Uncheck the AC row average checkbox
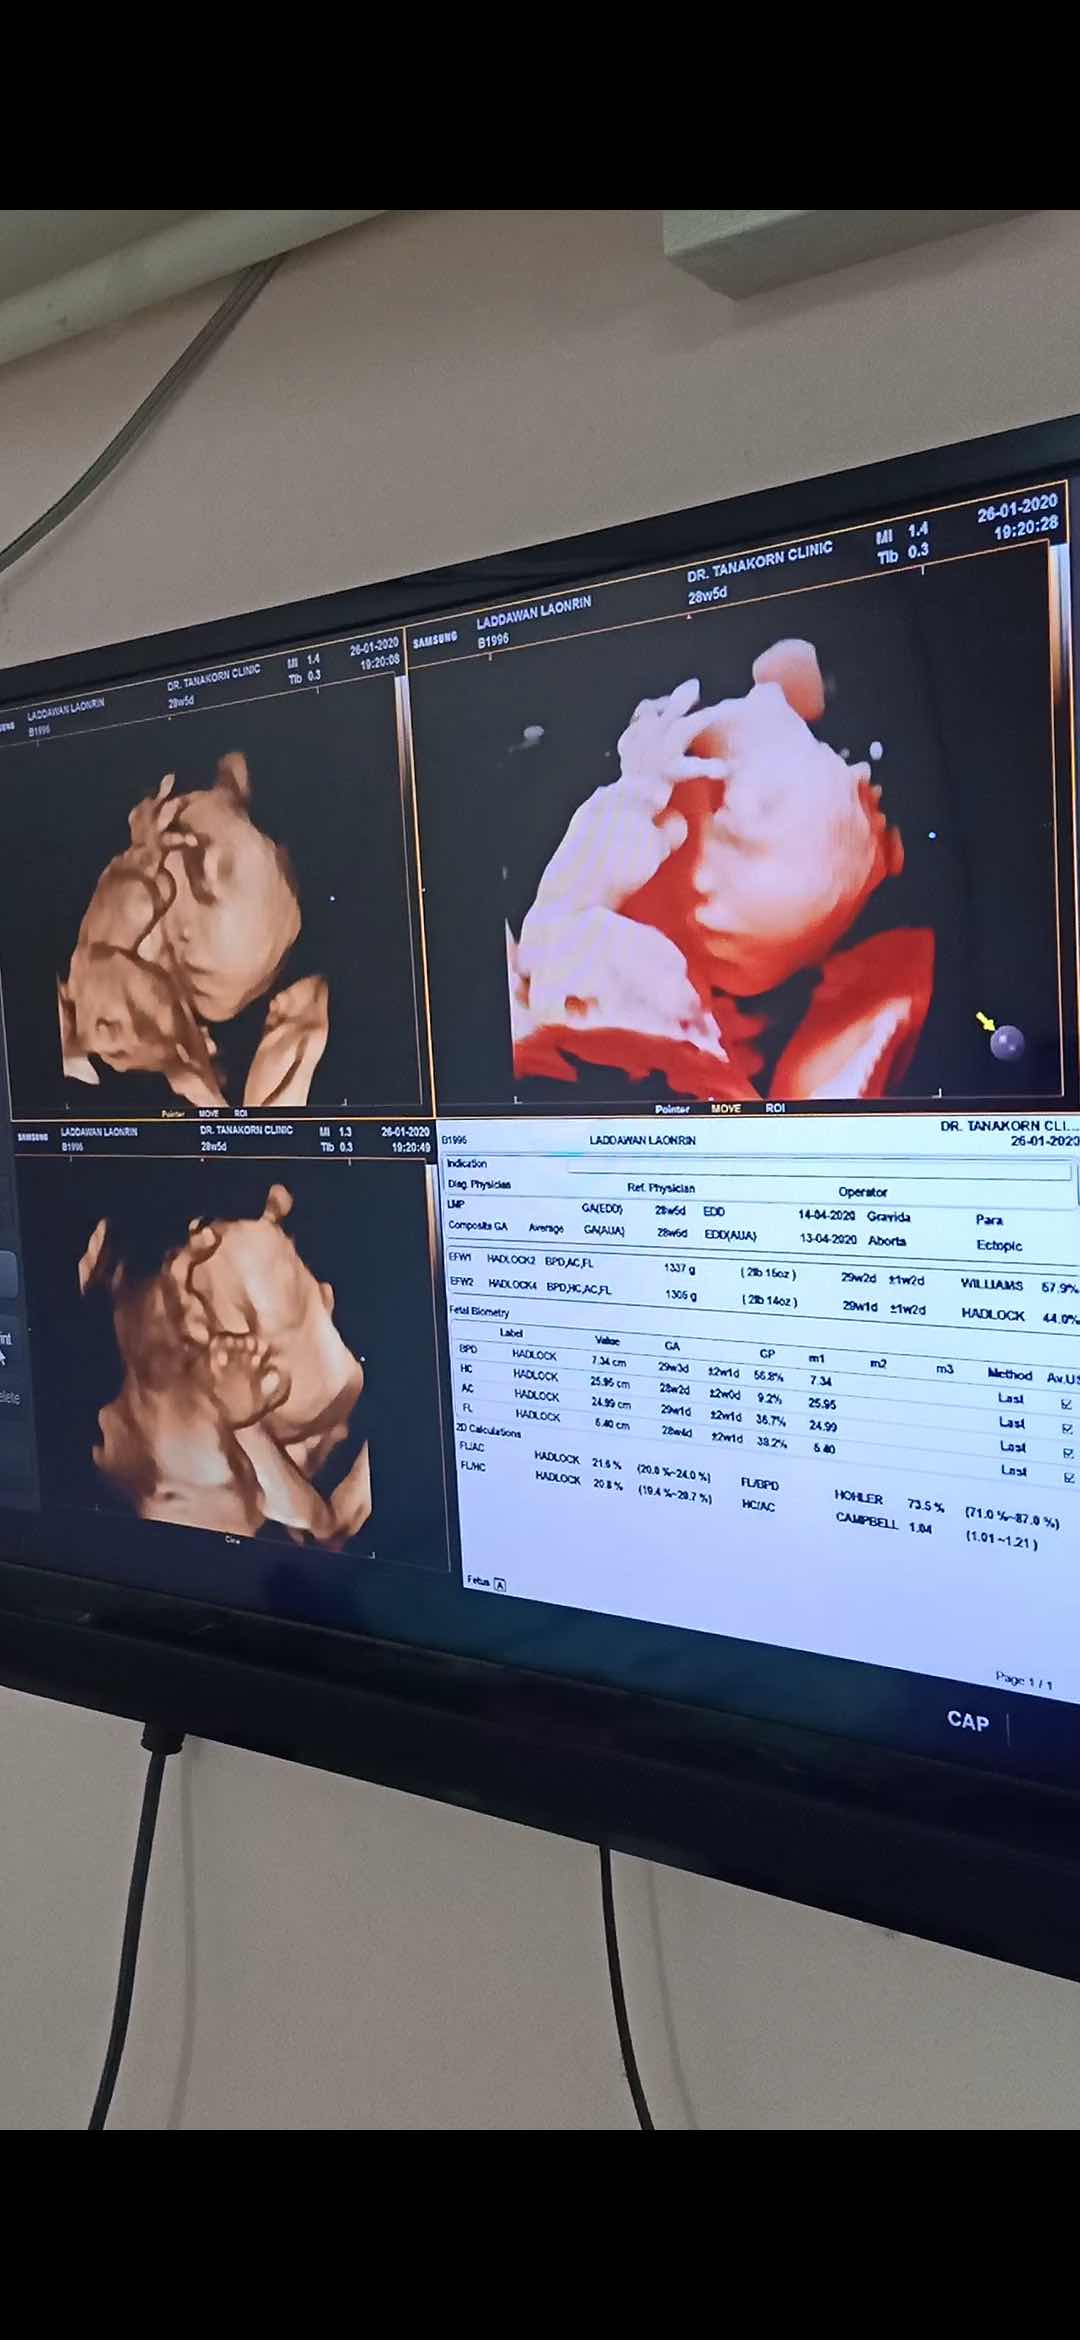The width and height of the screenshot is (1080, 2340). coord(1068,1452)
